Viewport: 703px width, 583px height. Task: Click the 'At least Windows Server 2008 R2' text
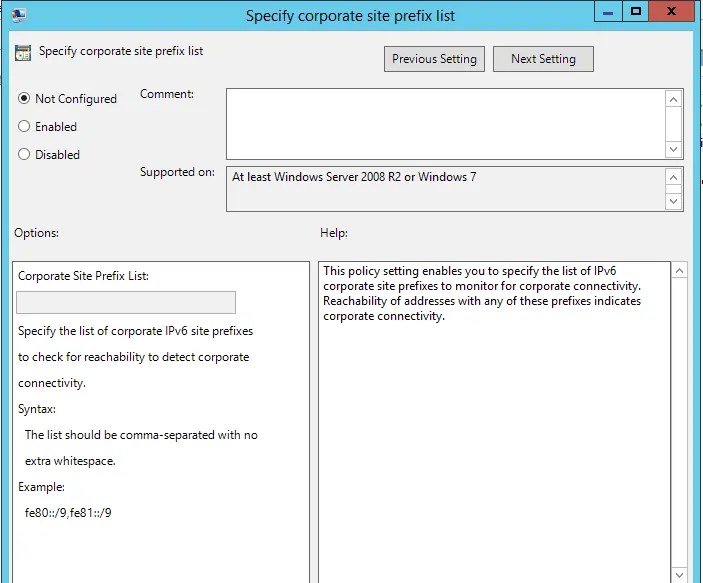(354, 177)
